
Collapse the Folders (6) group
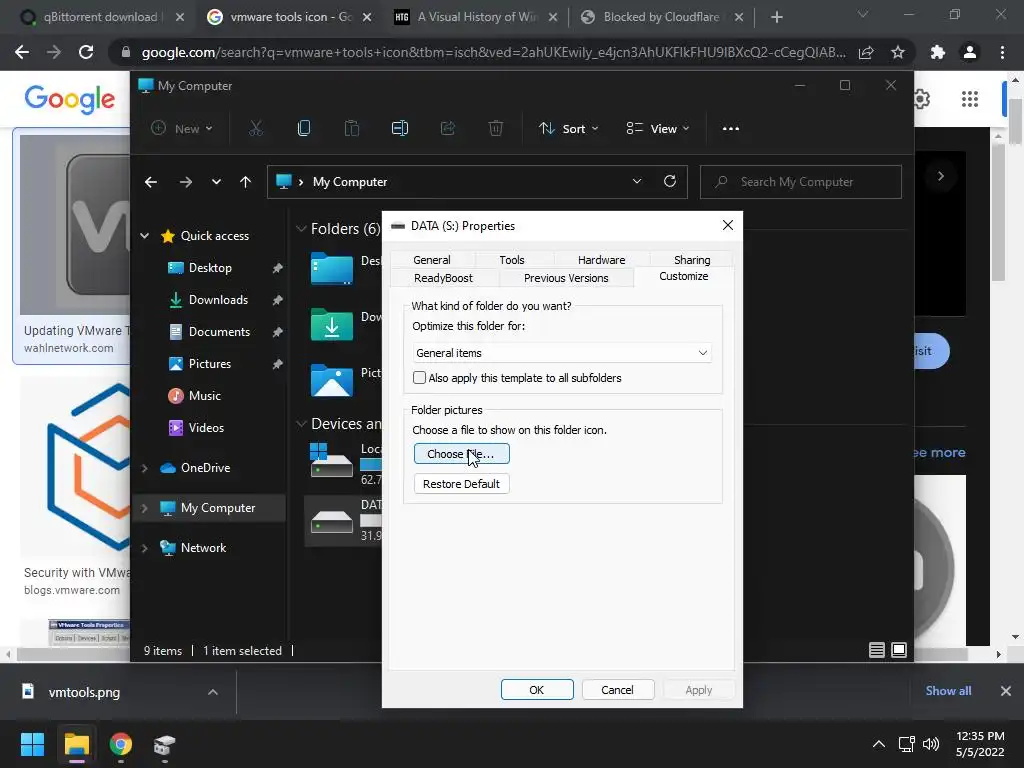(x=301, y=229)
